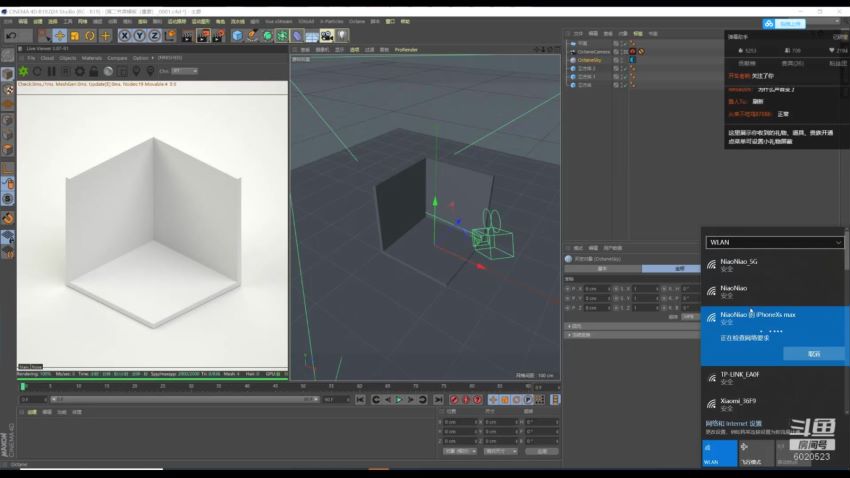
Task: Toggle the X axis lock
Action: [125, 36]
